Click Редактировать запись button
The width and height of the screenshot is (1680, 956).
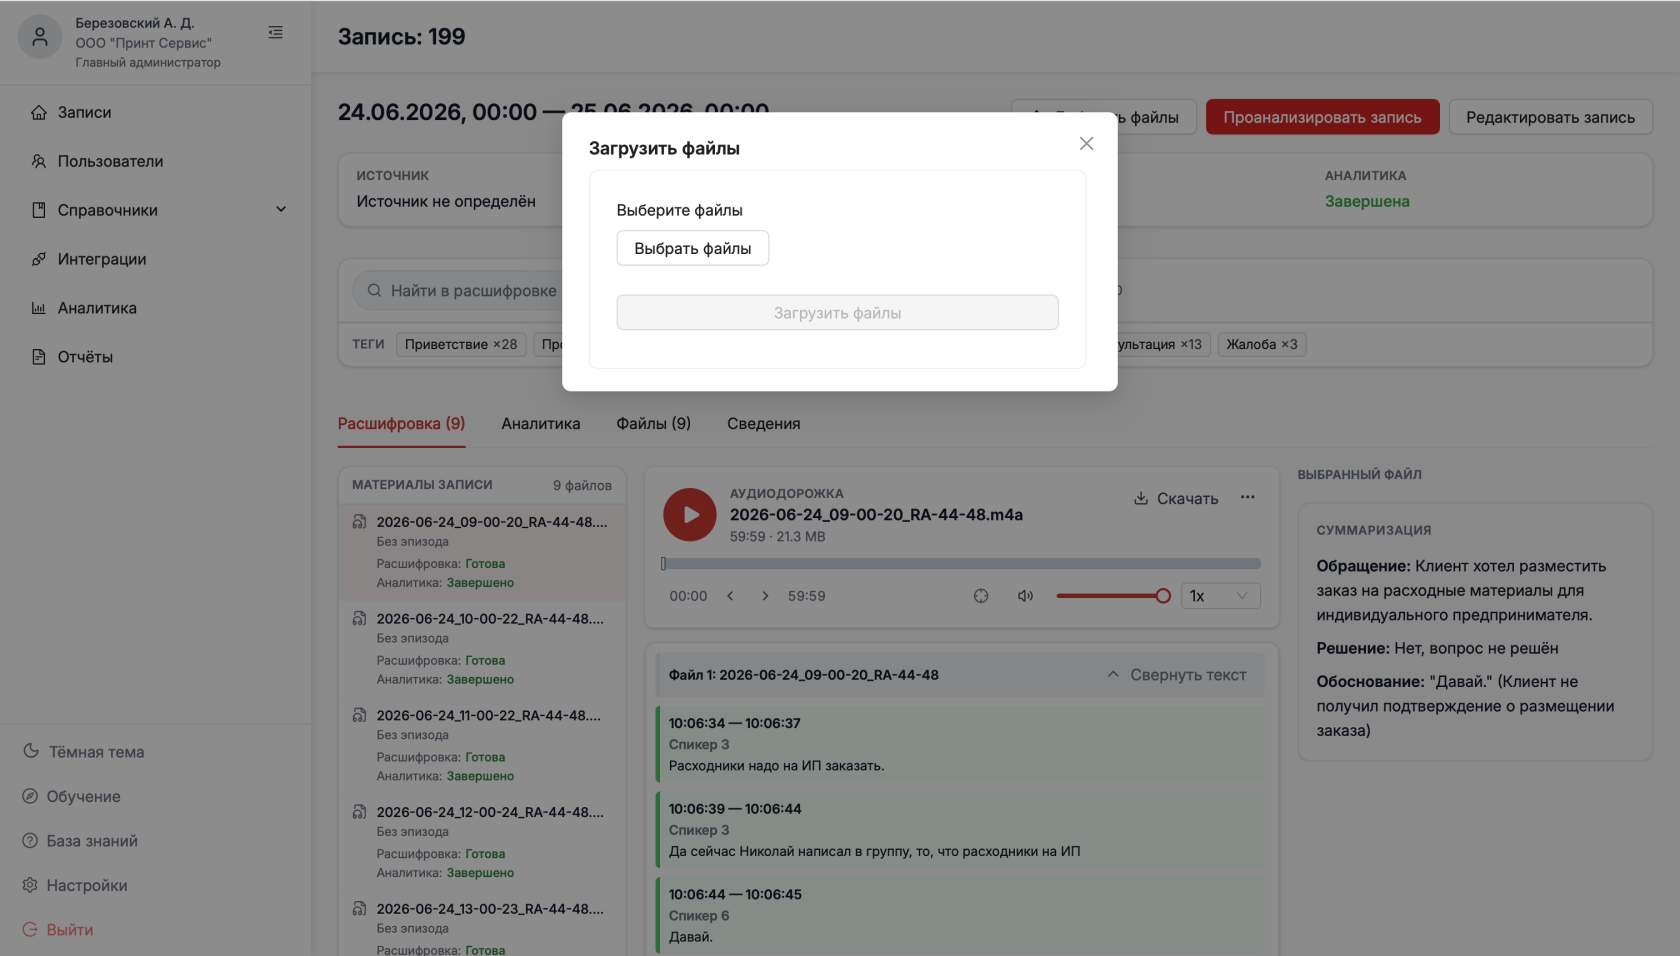(x=1550, y=117)
